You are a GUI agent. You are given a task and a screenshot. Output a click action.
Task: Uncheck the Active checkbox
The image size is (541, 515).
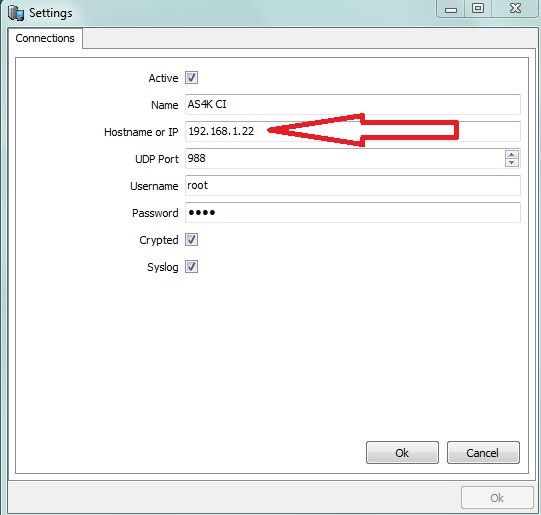(191, 78)
